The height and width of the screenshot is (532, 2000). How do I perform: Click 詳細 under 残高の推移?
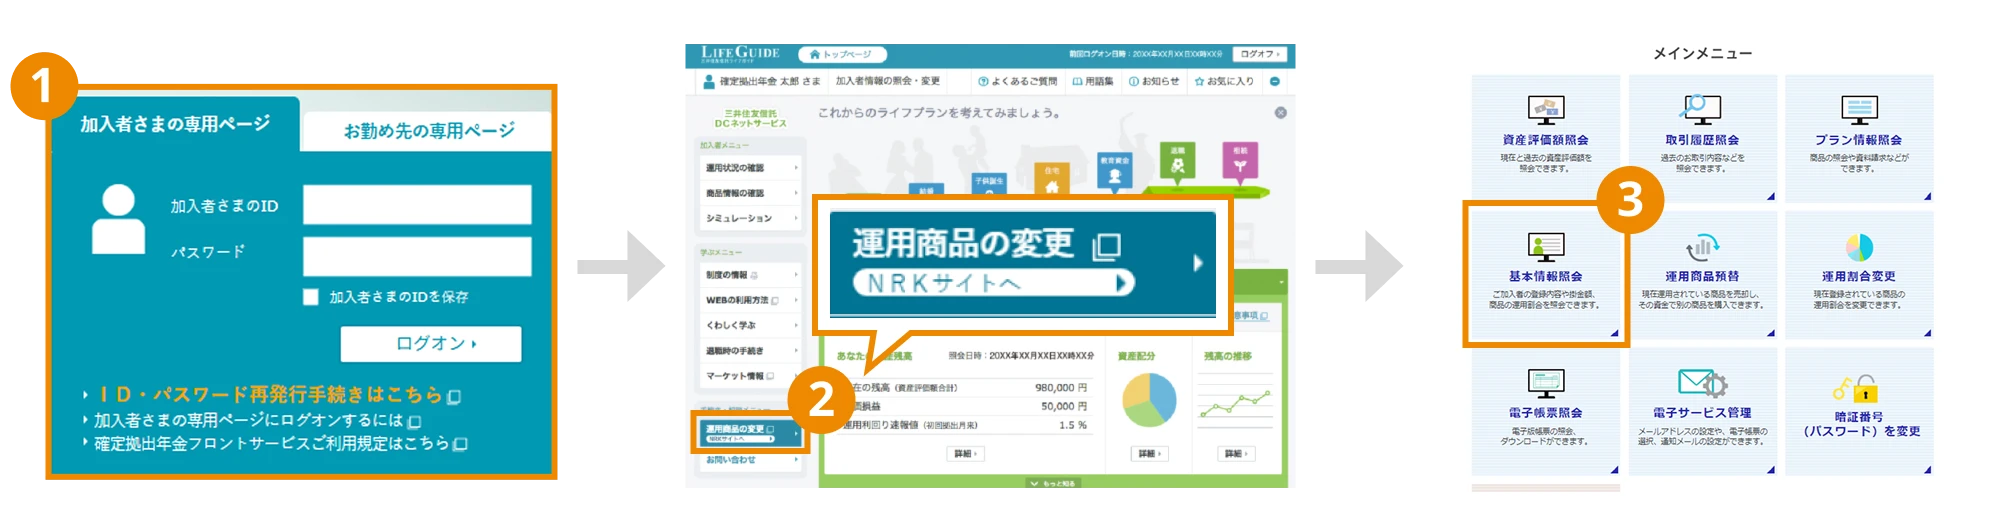pyautogui.click(x=1236, y=454)
